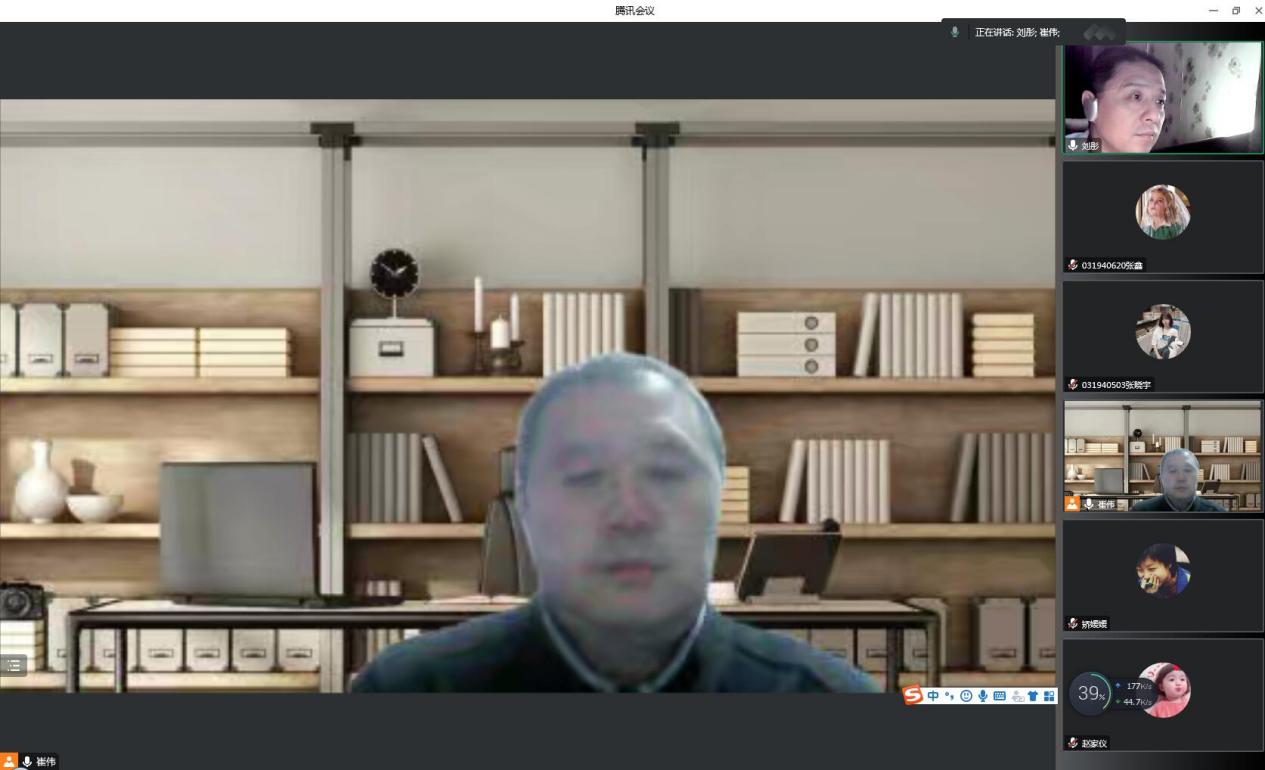Screen dimensions: 1265x770
Task: Select 031940503张晓宇 participant tile
Action: click(x=1162, y=336)
